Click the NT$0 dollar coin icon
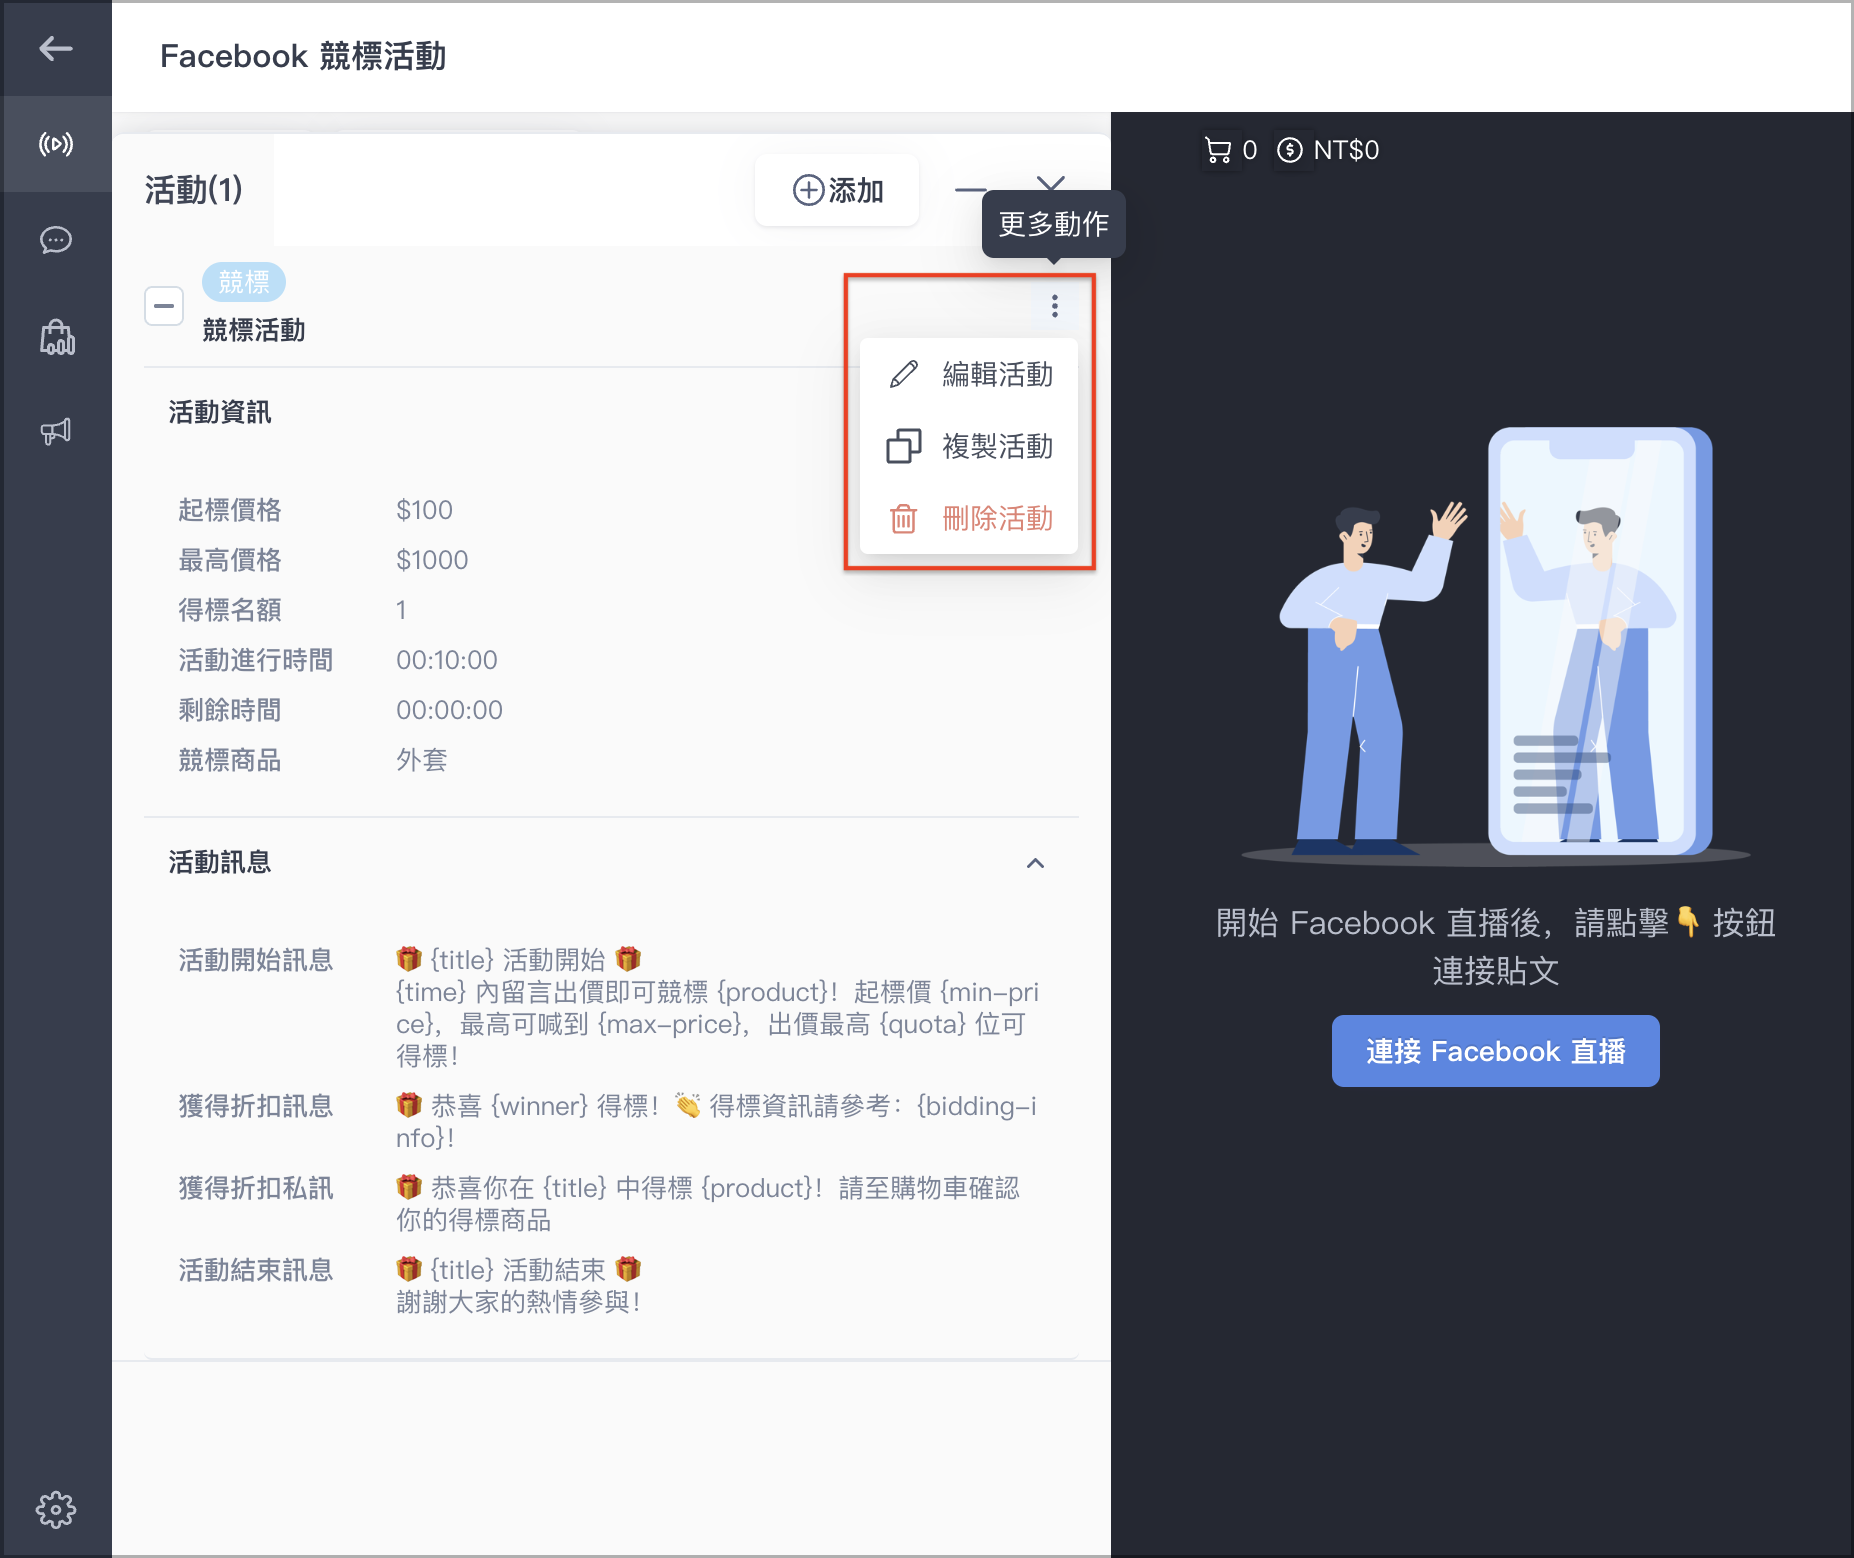This screenshot has height=1558, width=1854. (x=1290, y=150)
